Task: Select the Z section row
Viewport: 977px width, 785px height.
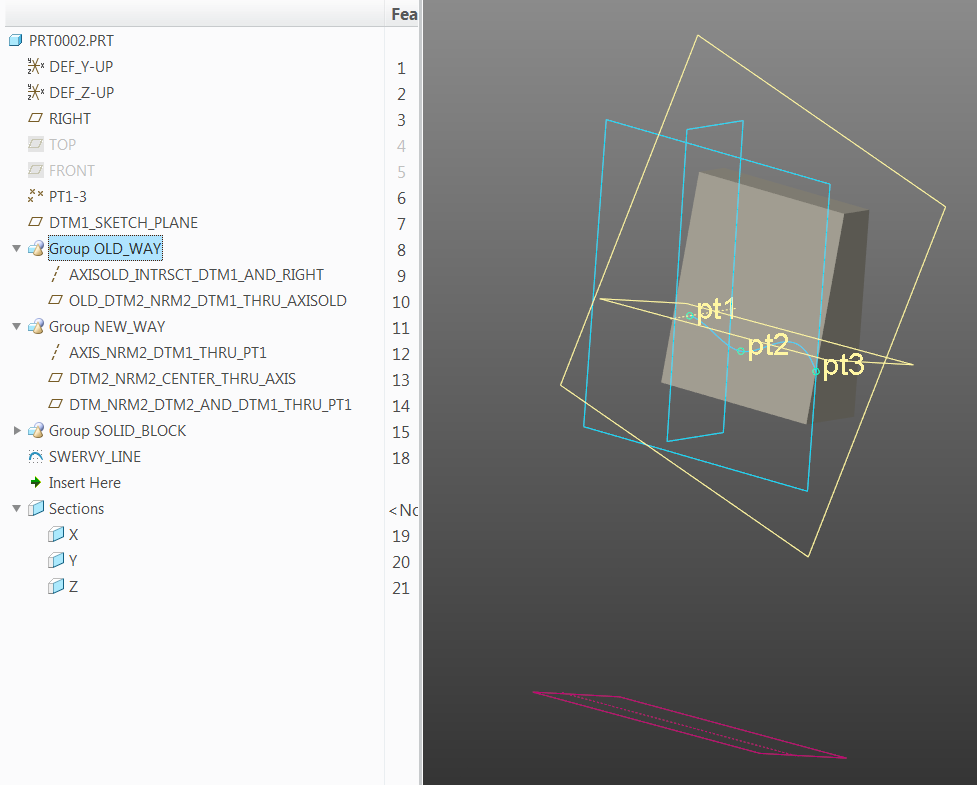Action: coord(73,587)
